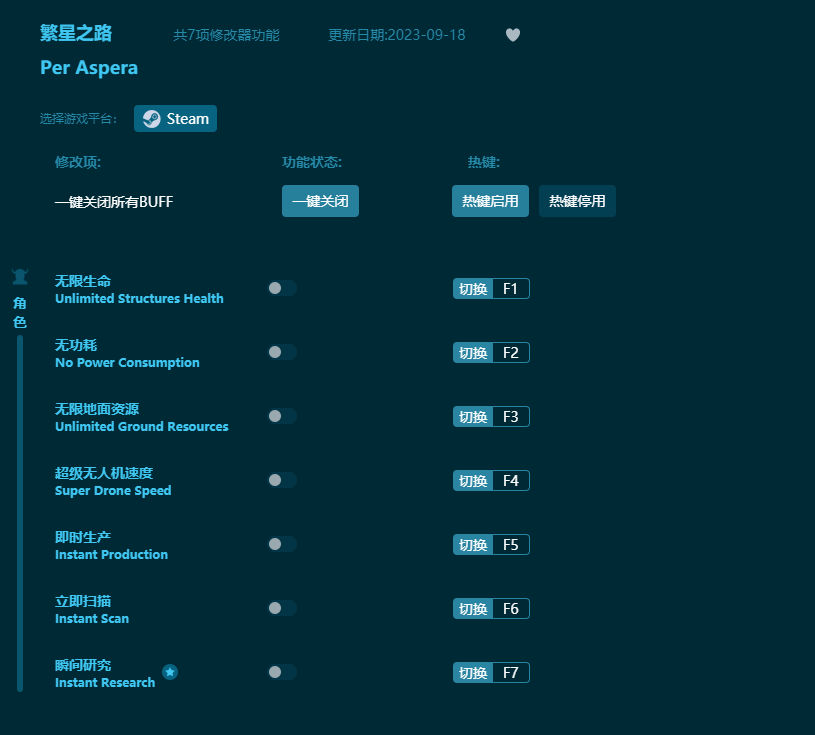Activate the Instant Production switch

281,544
